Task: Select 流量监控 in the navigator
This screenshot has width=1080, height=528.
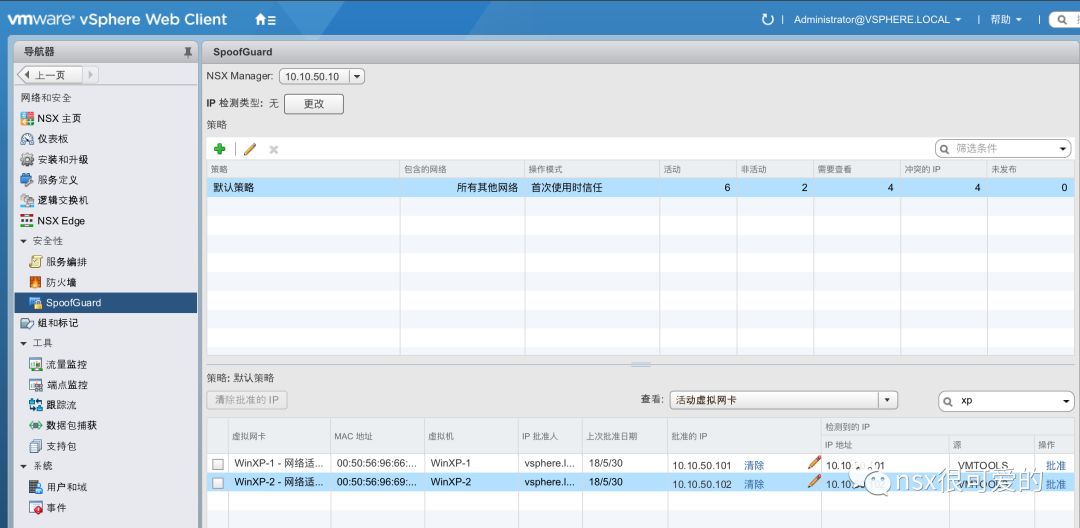Action: click(67, 364)
